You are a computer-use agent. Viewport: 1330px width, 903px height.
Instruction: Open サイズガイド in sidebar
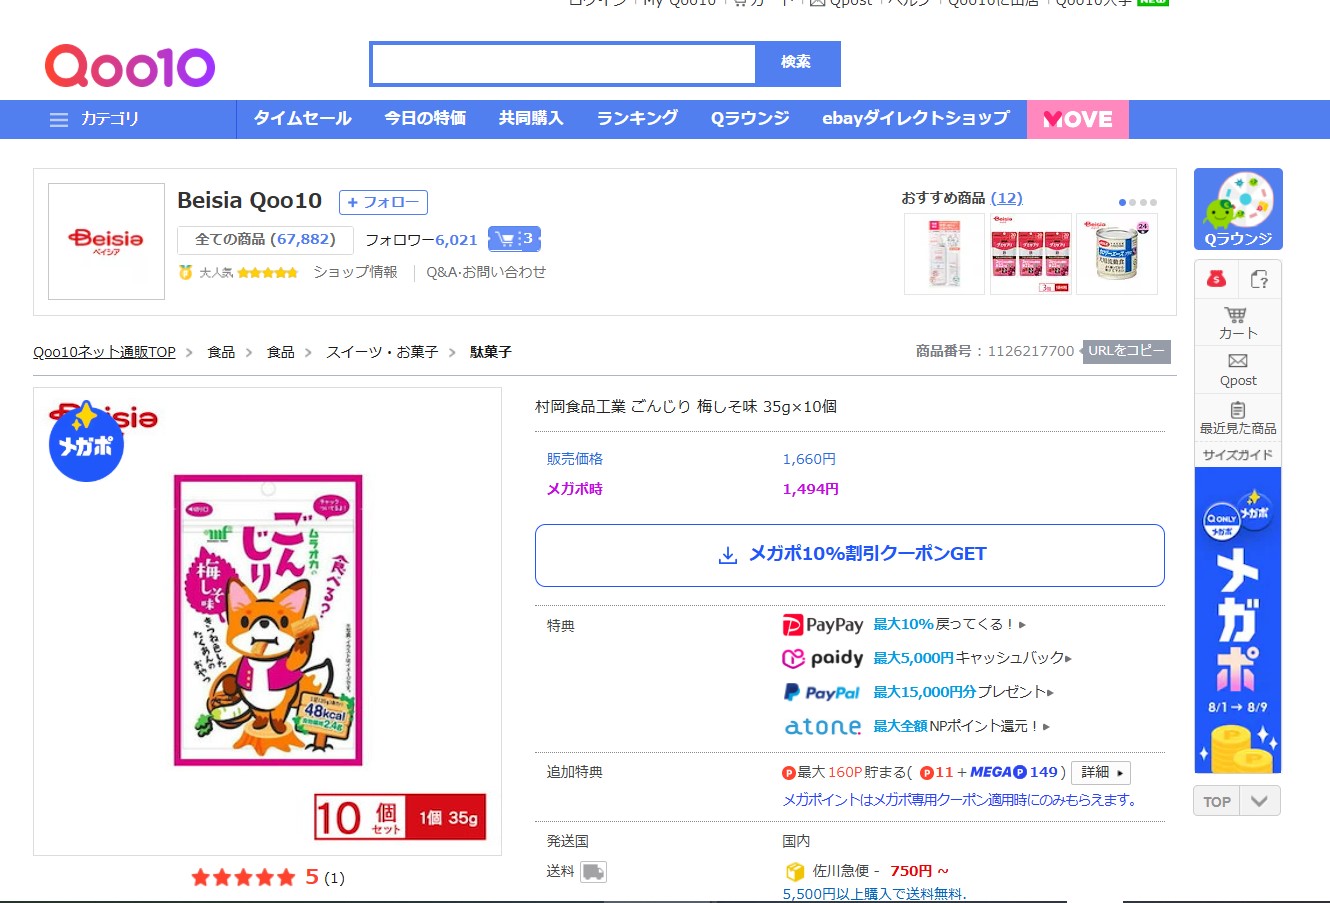click(1238, 454)
